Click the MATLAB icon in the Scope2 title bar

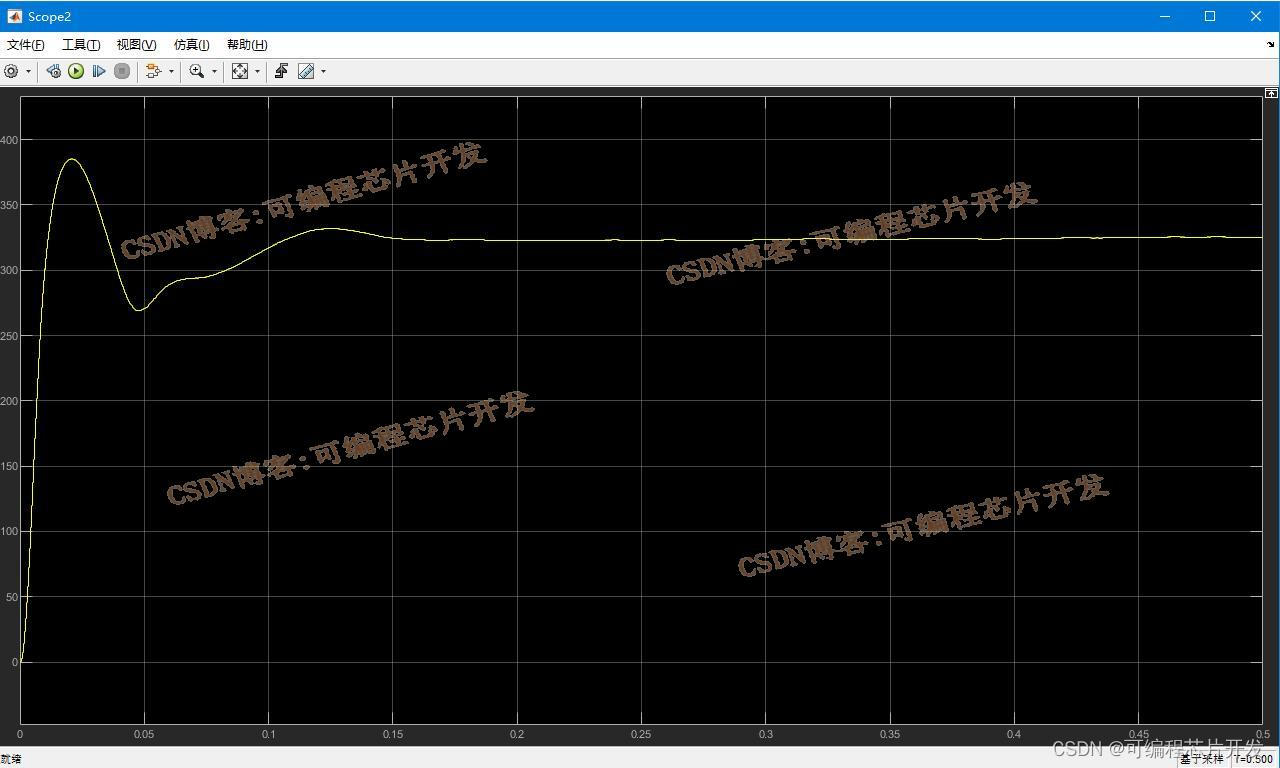[x=14, y=16]
